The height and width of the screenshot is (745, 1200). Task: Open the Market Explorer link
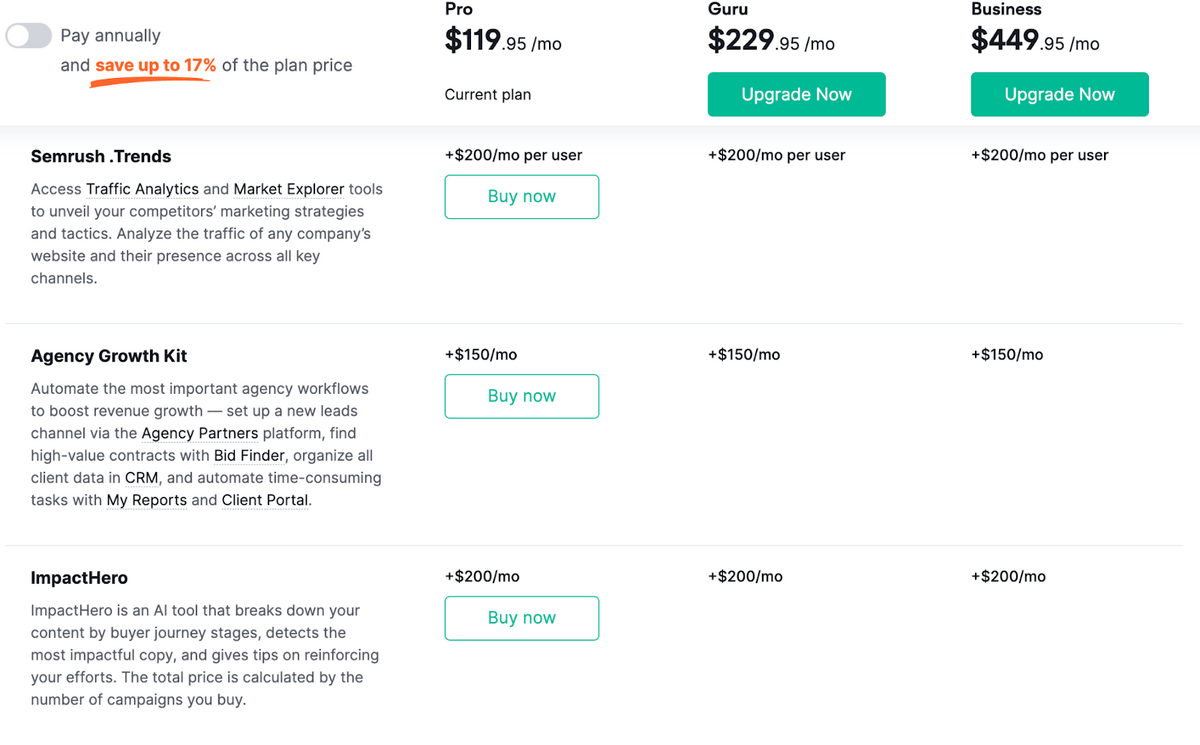click(x=289, y=189)
